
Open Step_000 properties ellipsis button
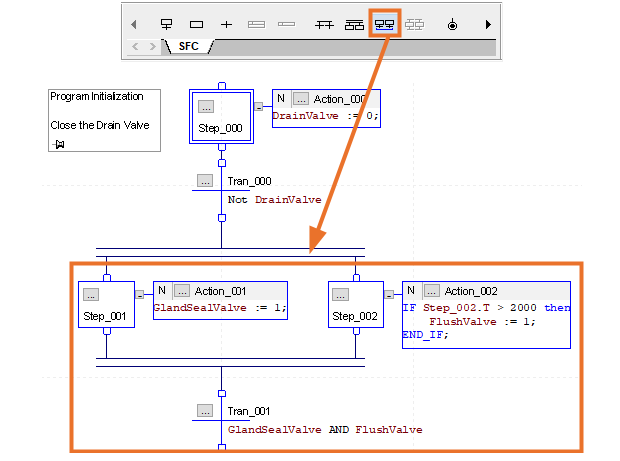pyautogui.click(x=205, y=106)
